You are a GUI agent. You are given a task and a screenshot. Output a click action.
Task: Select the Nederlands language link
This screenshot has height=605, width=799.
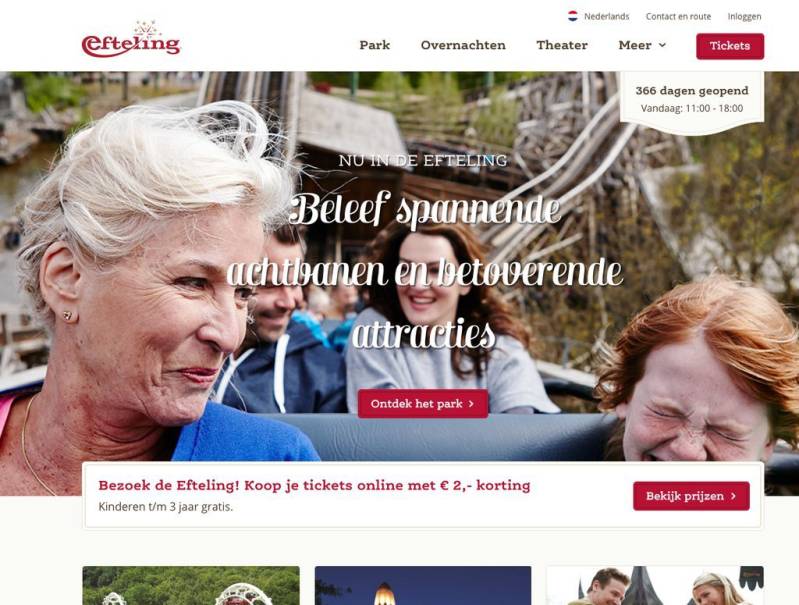click(x=606, y=16)
